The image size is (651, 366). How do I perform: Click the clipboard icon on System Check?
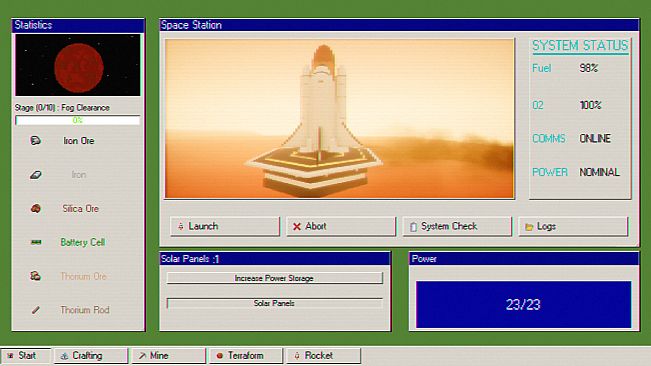click(413, 227)
